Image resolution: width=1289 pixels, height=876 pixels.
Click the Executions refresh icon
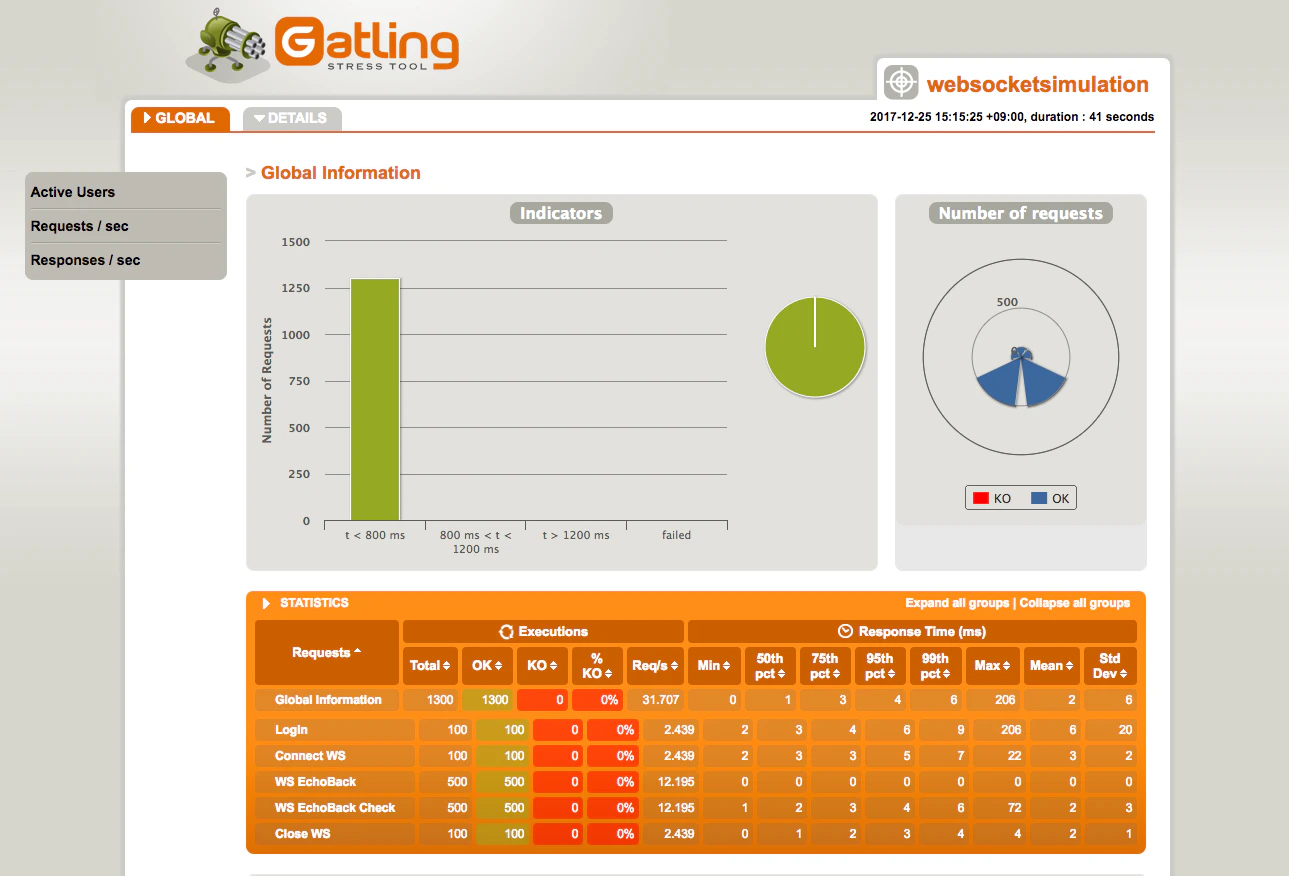coord(507,632)
